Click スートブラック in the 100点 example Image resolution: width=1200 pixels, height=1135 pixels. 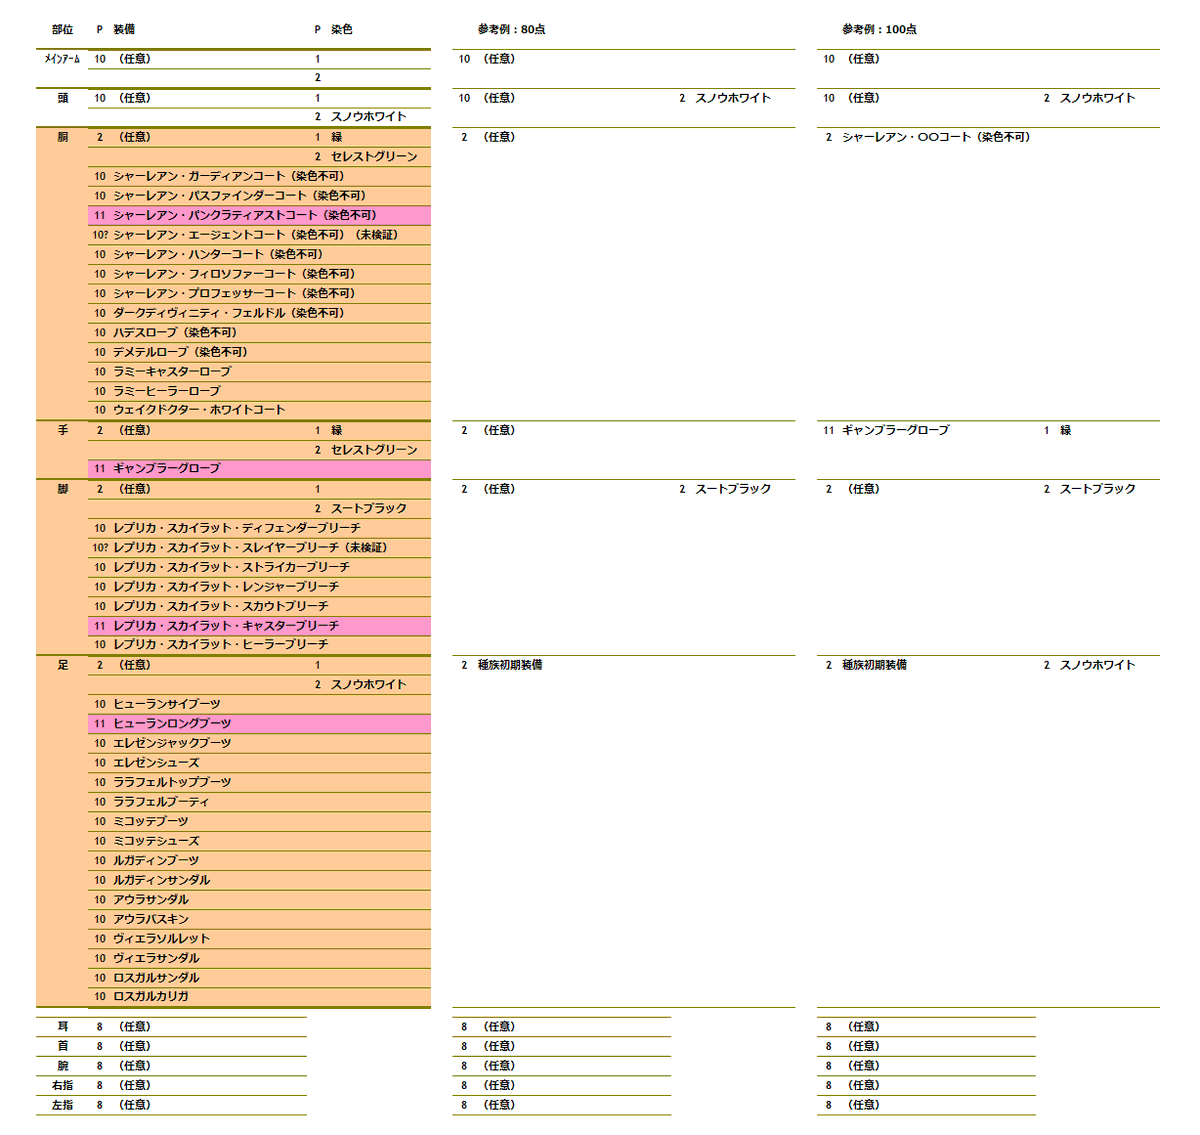point(1098,489)
